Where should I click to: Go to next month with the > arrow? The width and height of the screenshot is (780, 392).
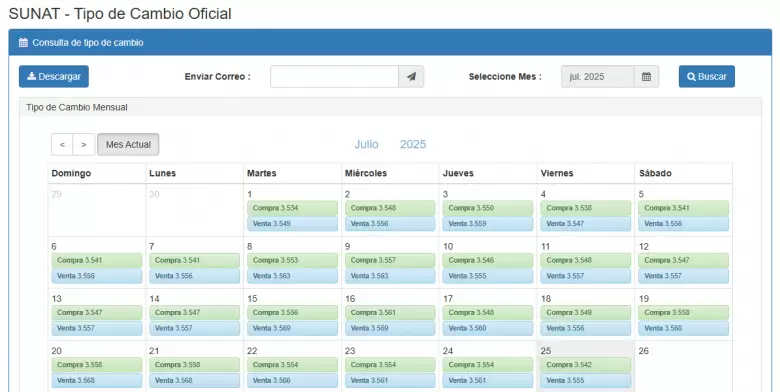[84, 144]
